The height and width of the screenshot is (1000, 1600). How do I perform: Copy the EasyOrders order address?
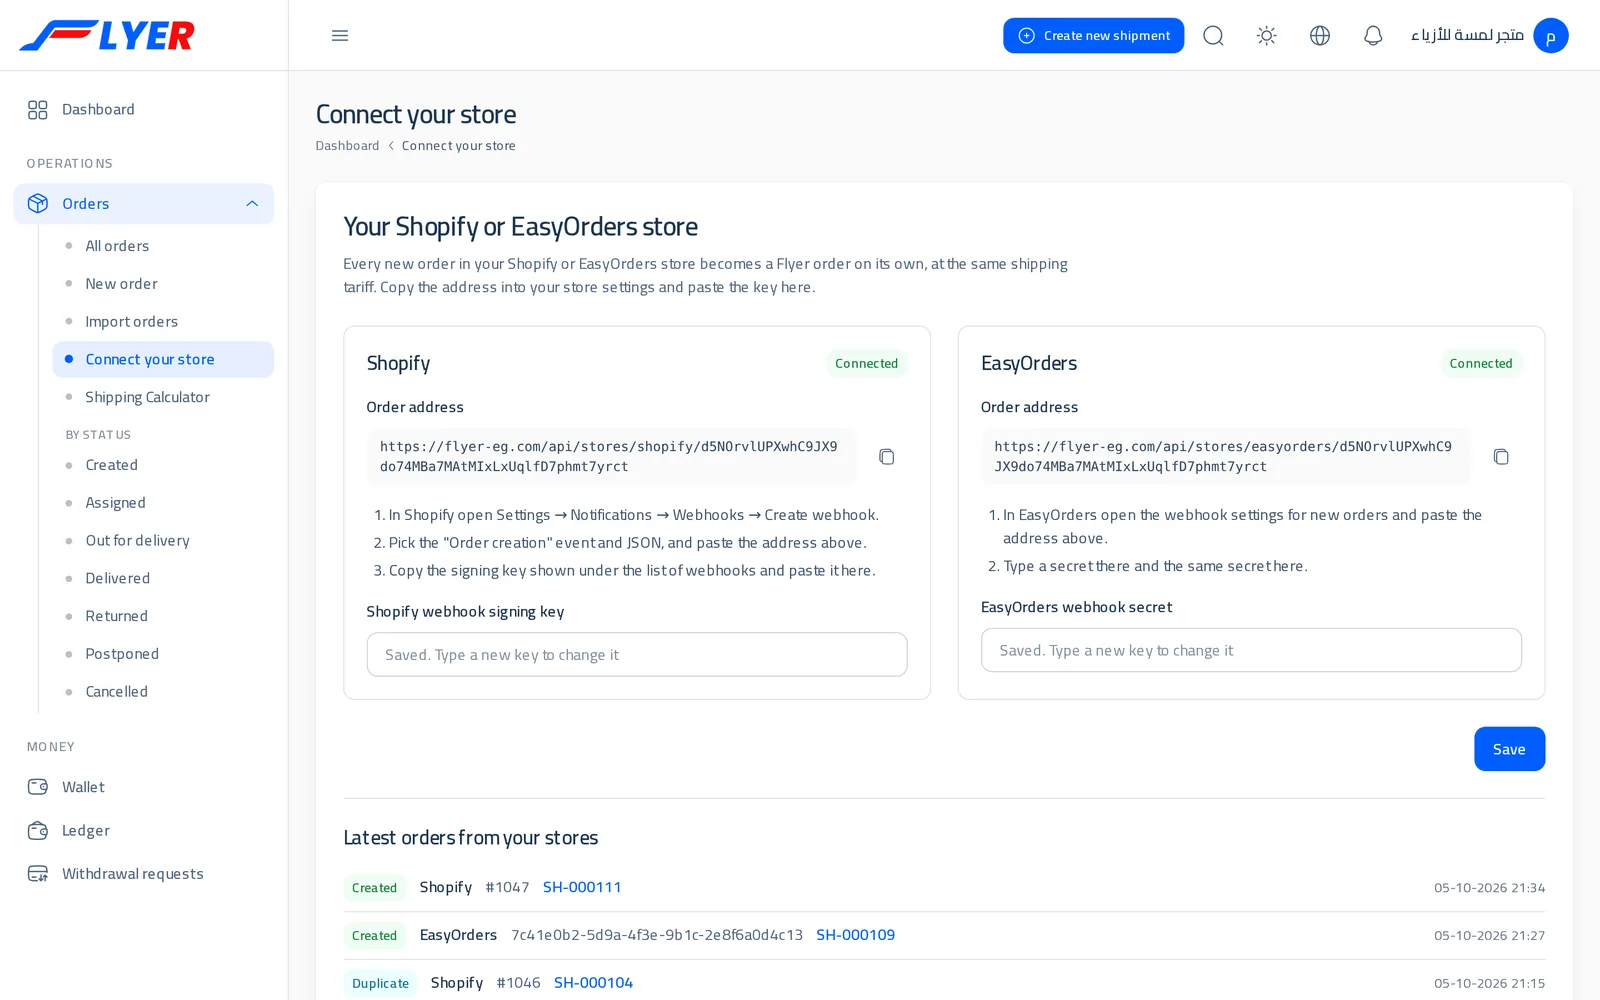point(1501,457)
